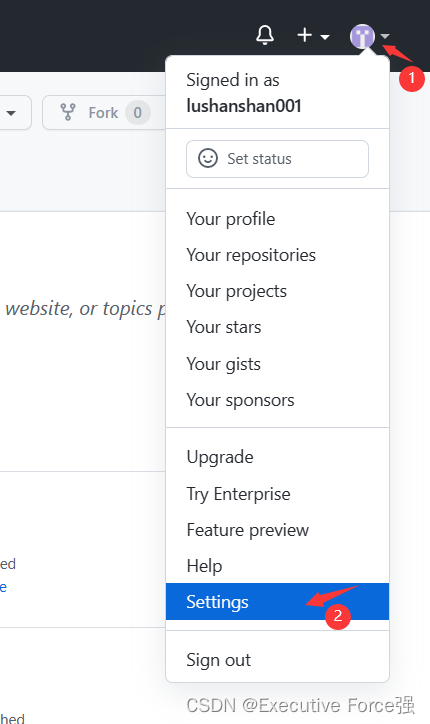View Your stars
The width and height of the screenshot is (430, 724).
(x=277, y=327)
